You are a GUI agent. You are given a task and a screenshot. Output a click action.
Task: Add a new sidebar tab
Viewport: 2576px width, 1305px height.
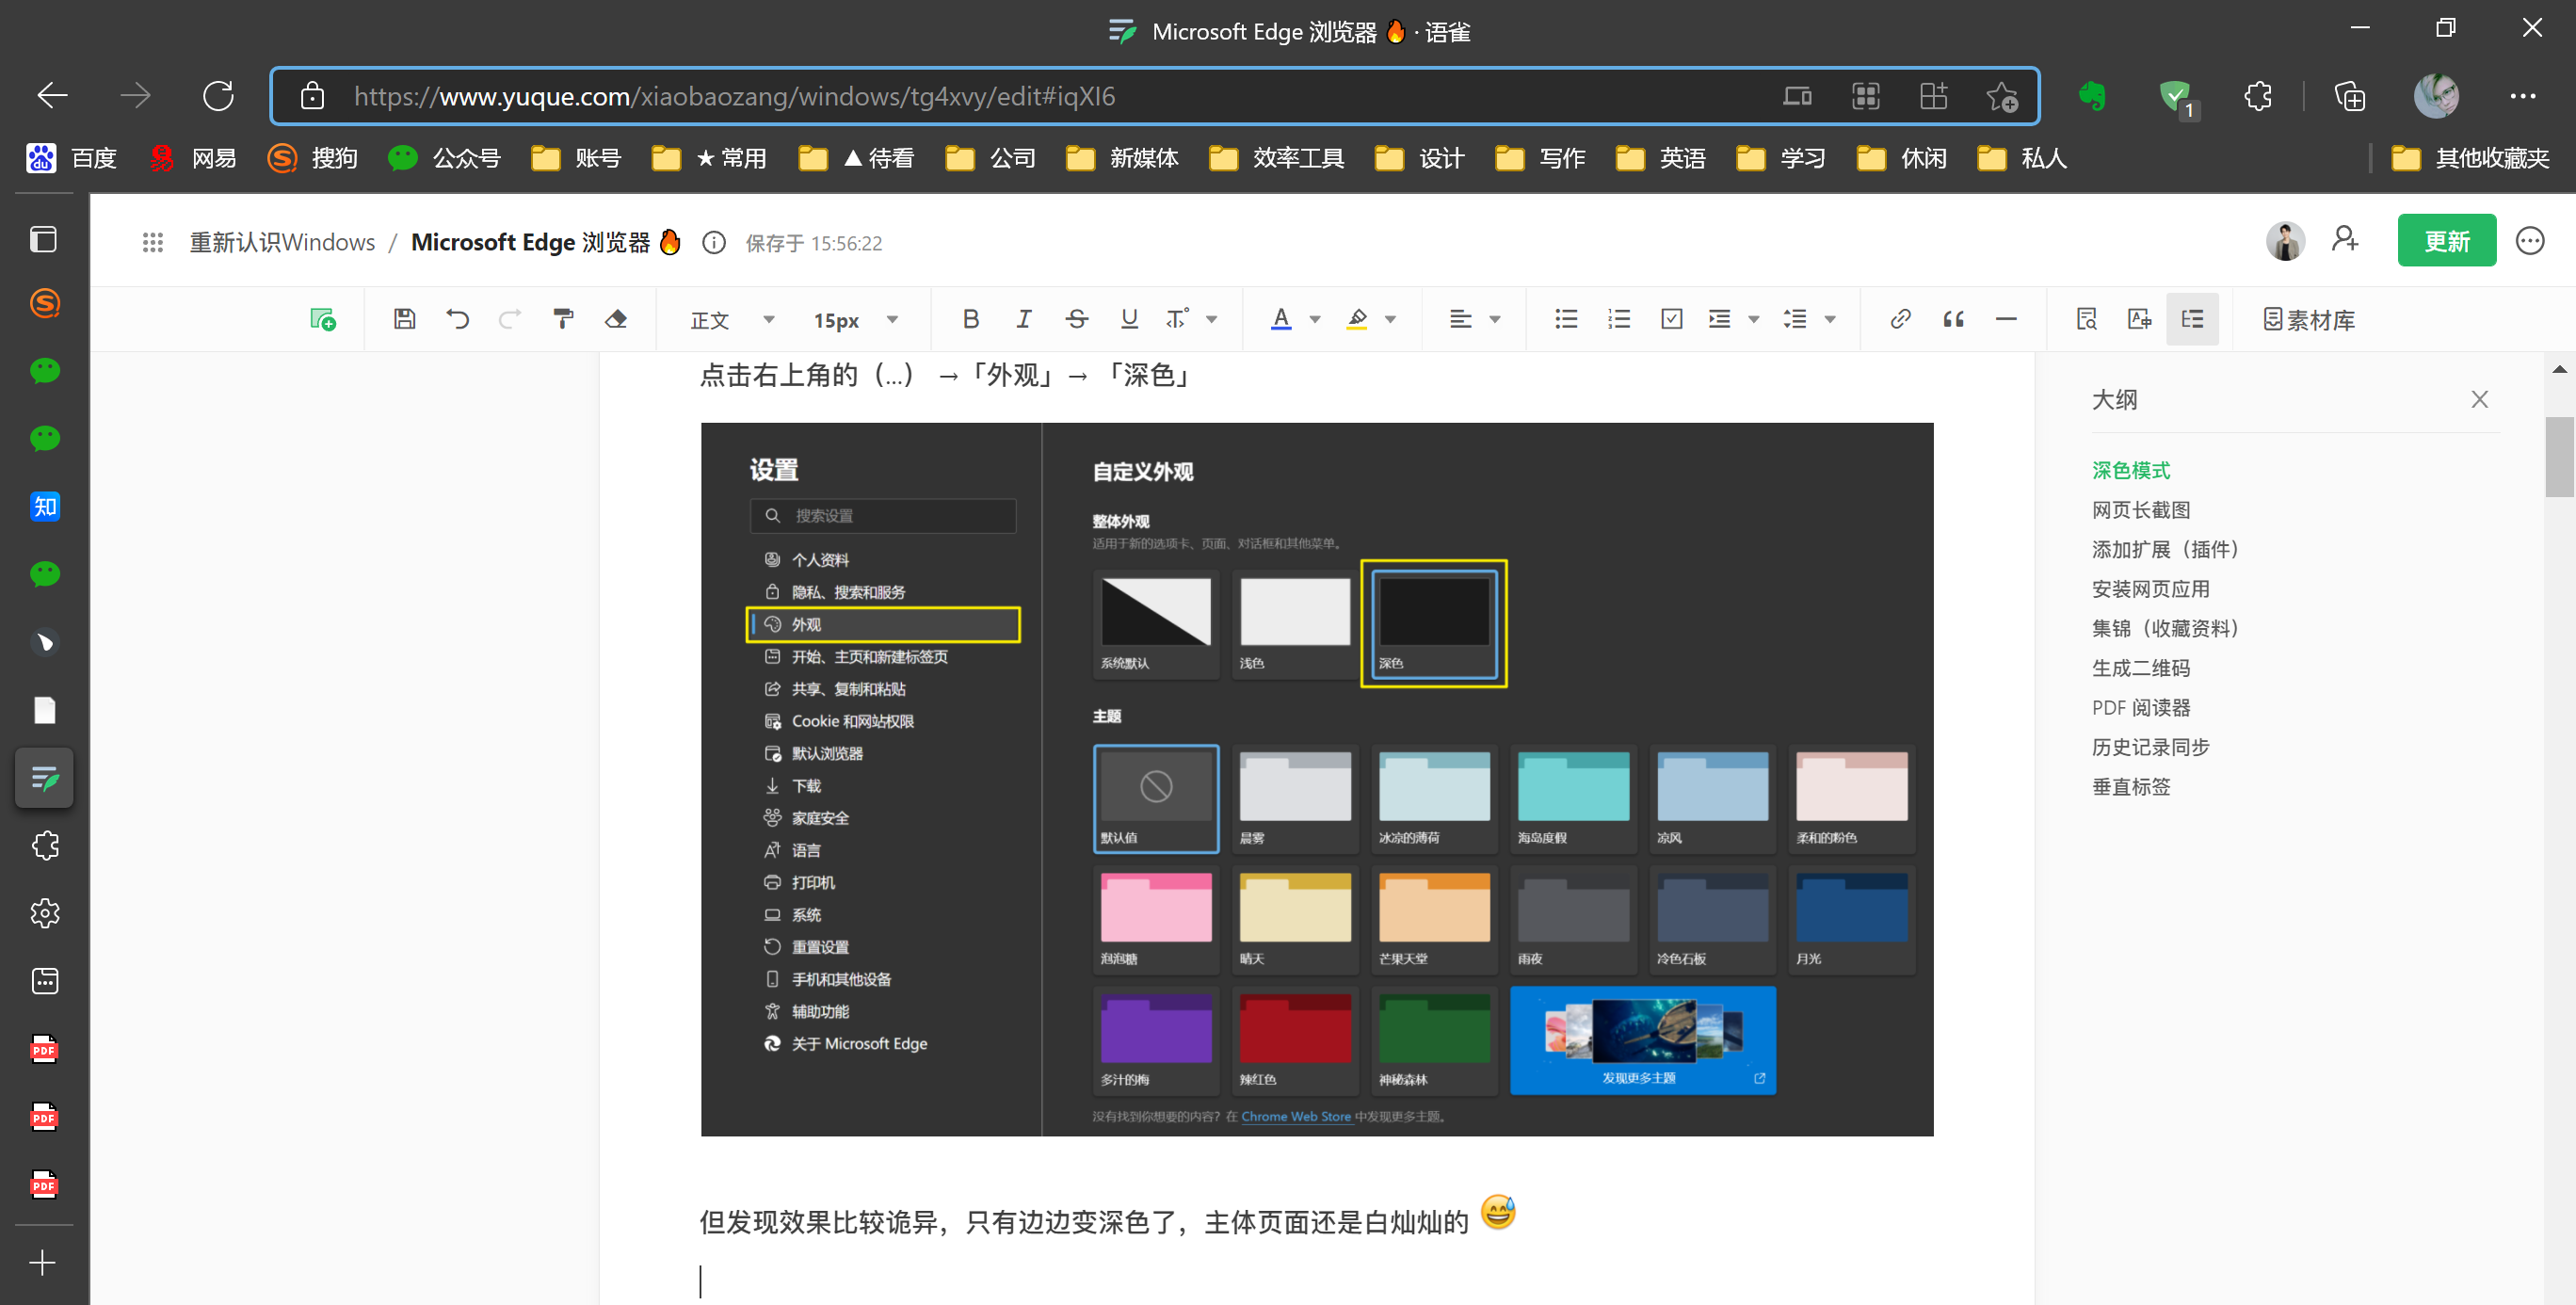pos(43,1263)
